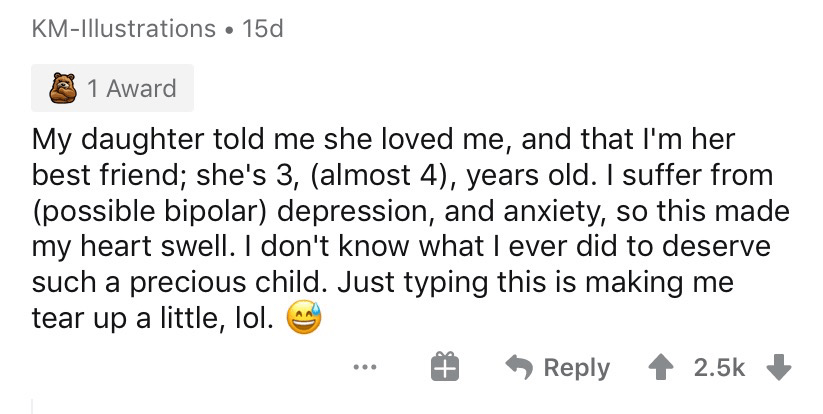The height and width of the screenshot is (414, 823).
Task: Collapse thread via the vertical line below comment
Action: (x=33, y=406)
